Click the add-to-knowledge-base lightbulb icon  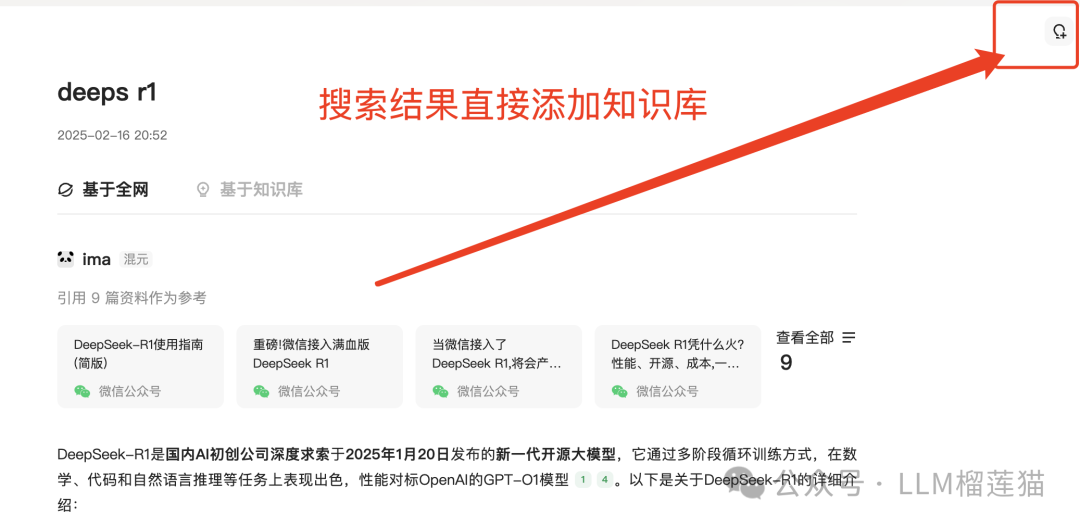click(x=1059, y=32)
